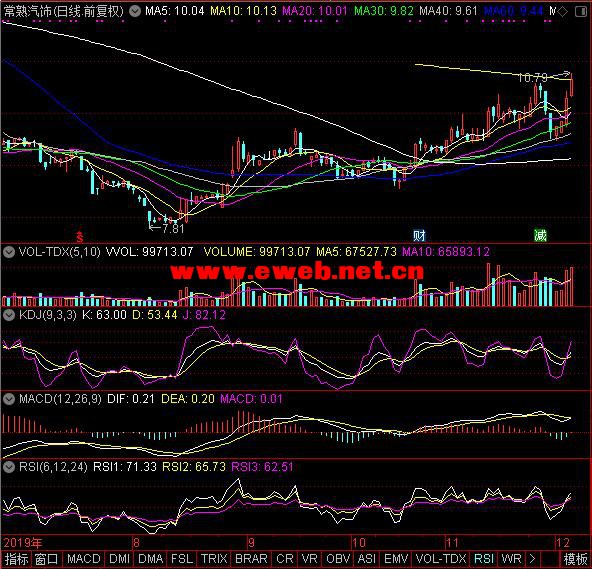
Task: Click the 10 month marker on timeline
Action: click(x=359, y=543)
